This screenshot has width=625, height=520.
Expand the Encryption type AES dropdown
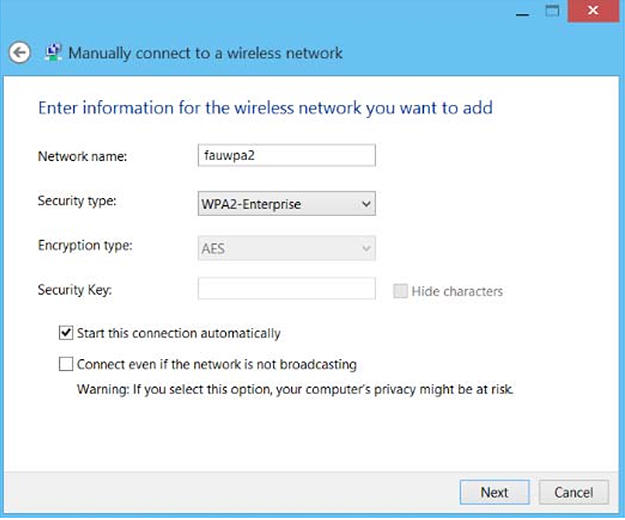(x=286, y=247)
